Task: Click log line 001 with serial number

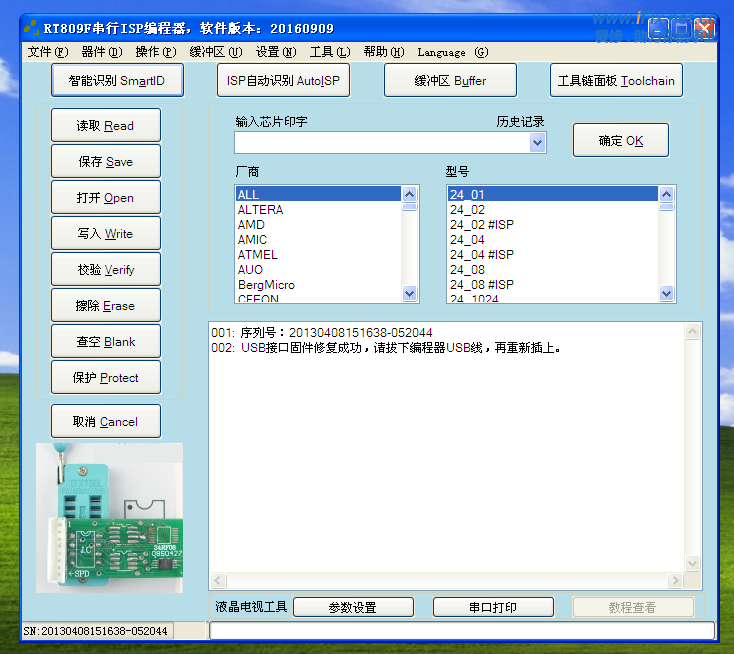Action: pos(322,332)
